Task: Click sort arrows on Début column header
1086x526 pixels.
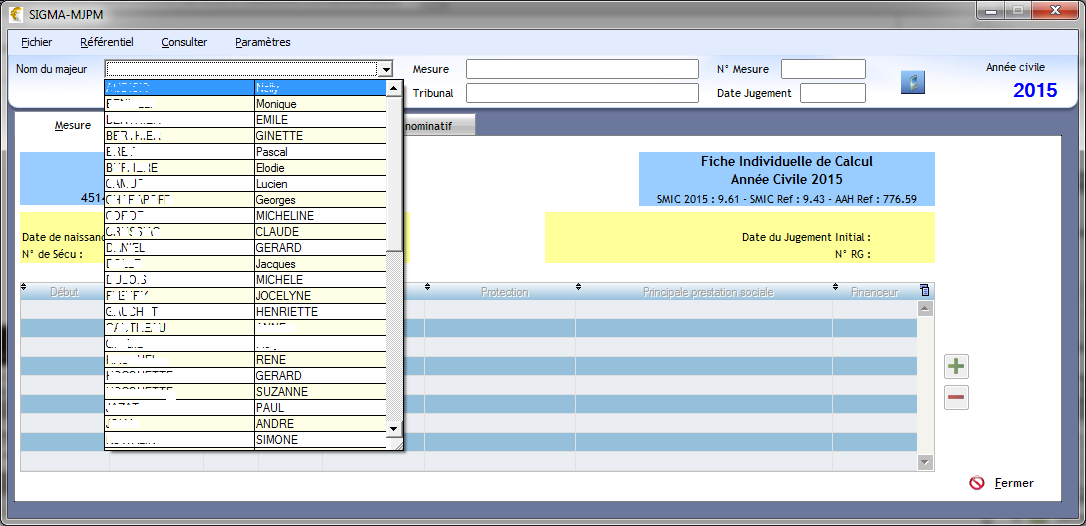Action: coord(23,290)
